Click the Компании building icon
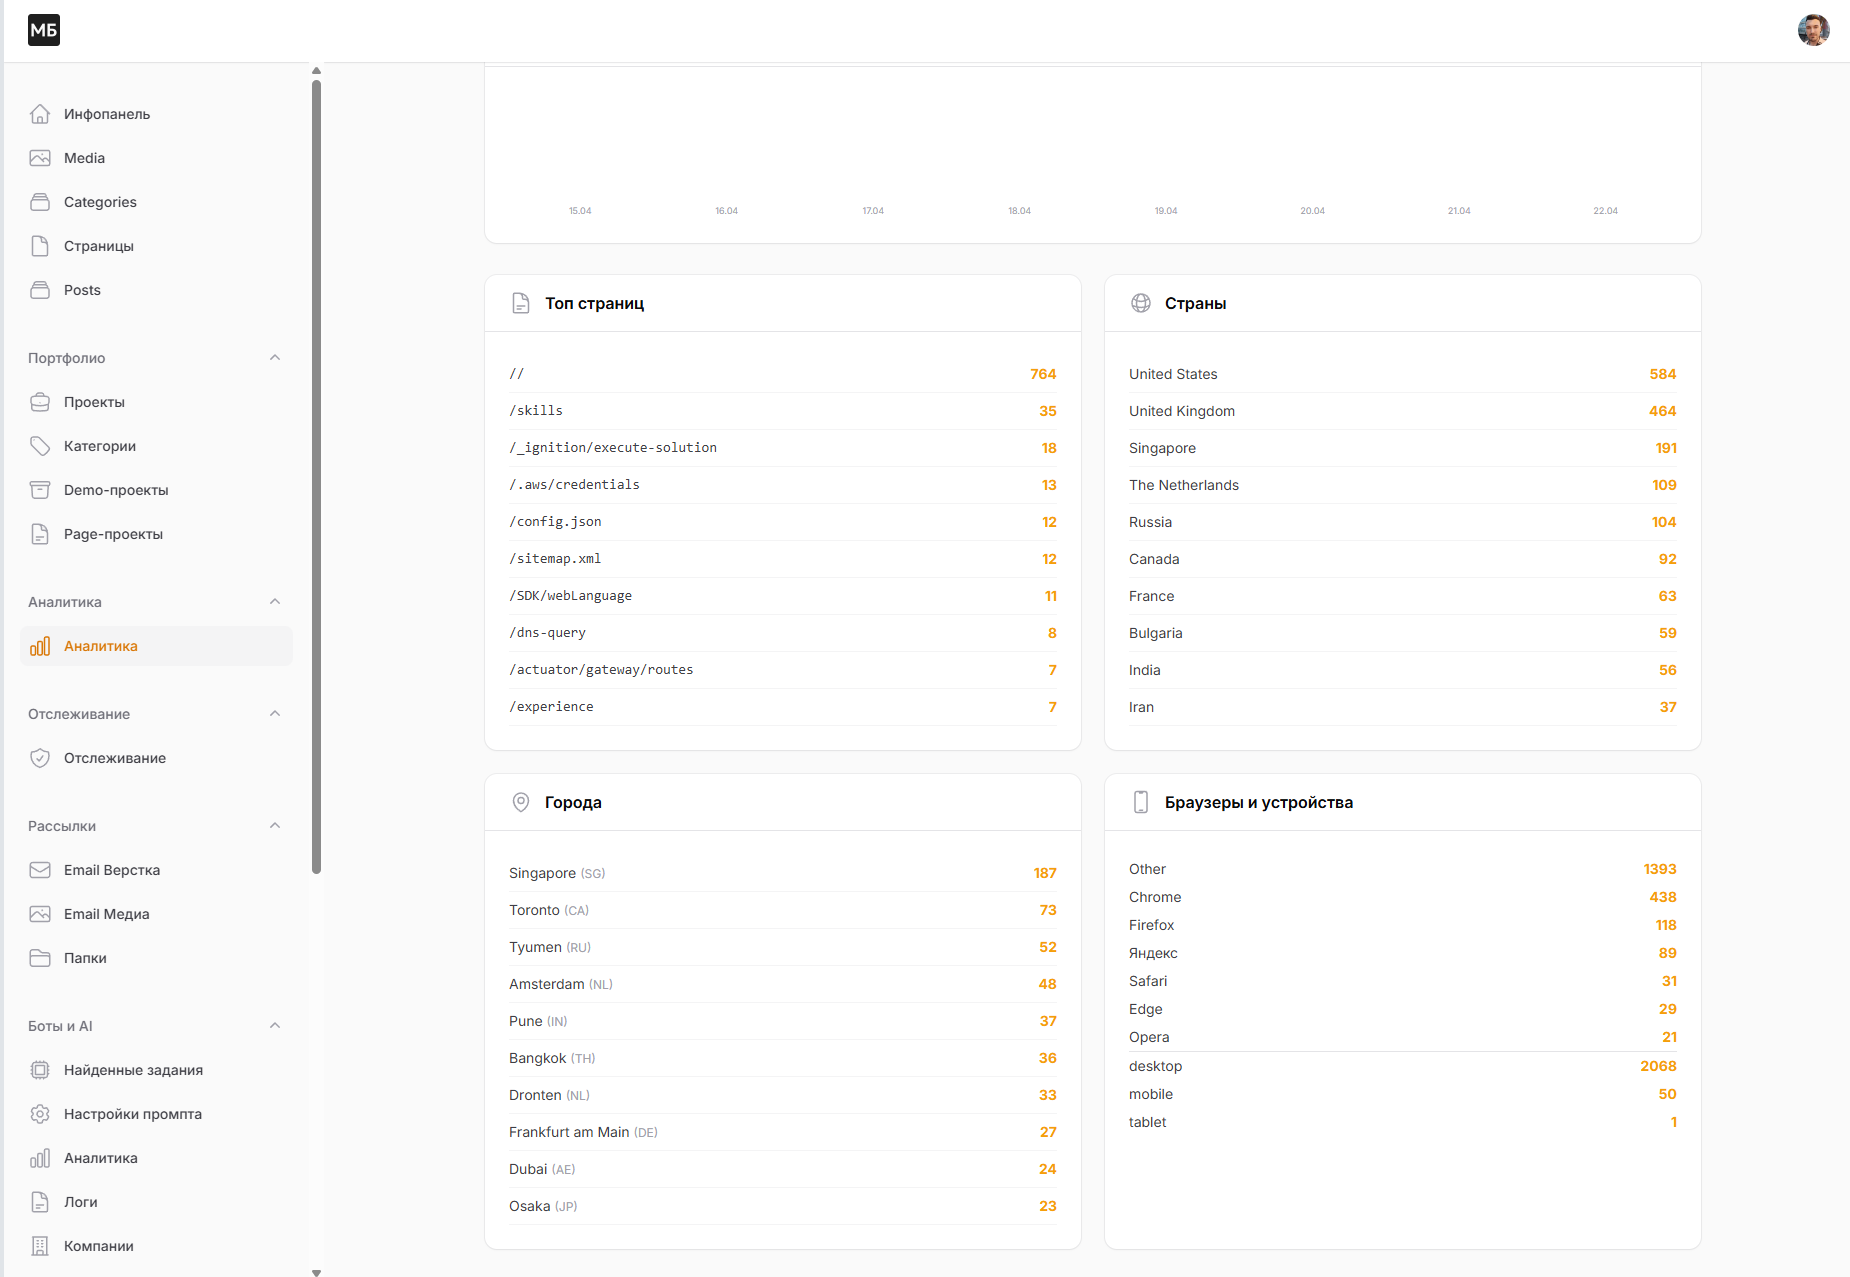The width and height of the screenshot is (1850, 1277). [x=40, y=1246]
